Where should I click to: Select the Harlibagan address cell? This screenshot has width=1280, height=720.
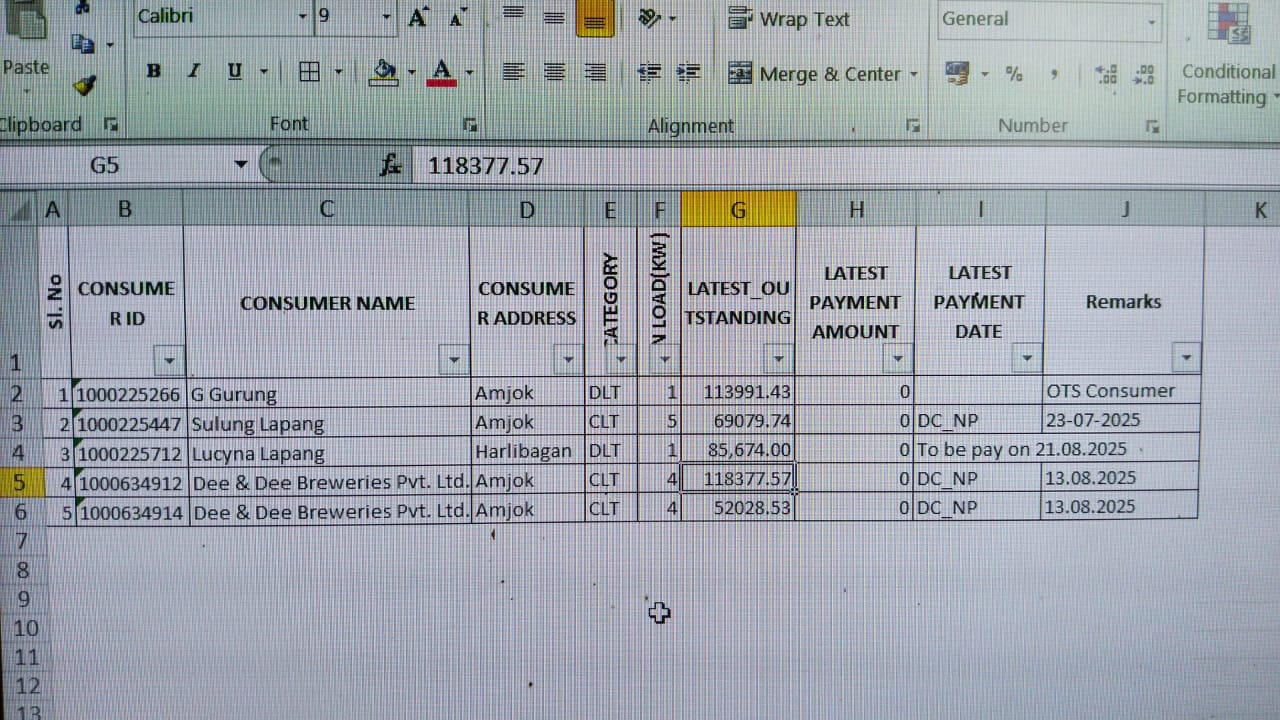pos(527,451)
